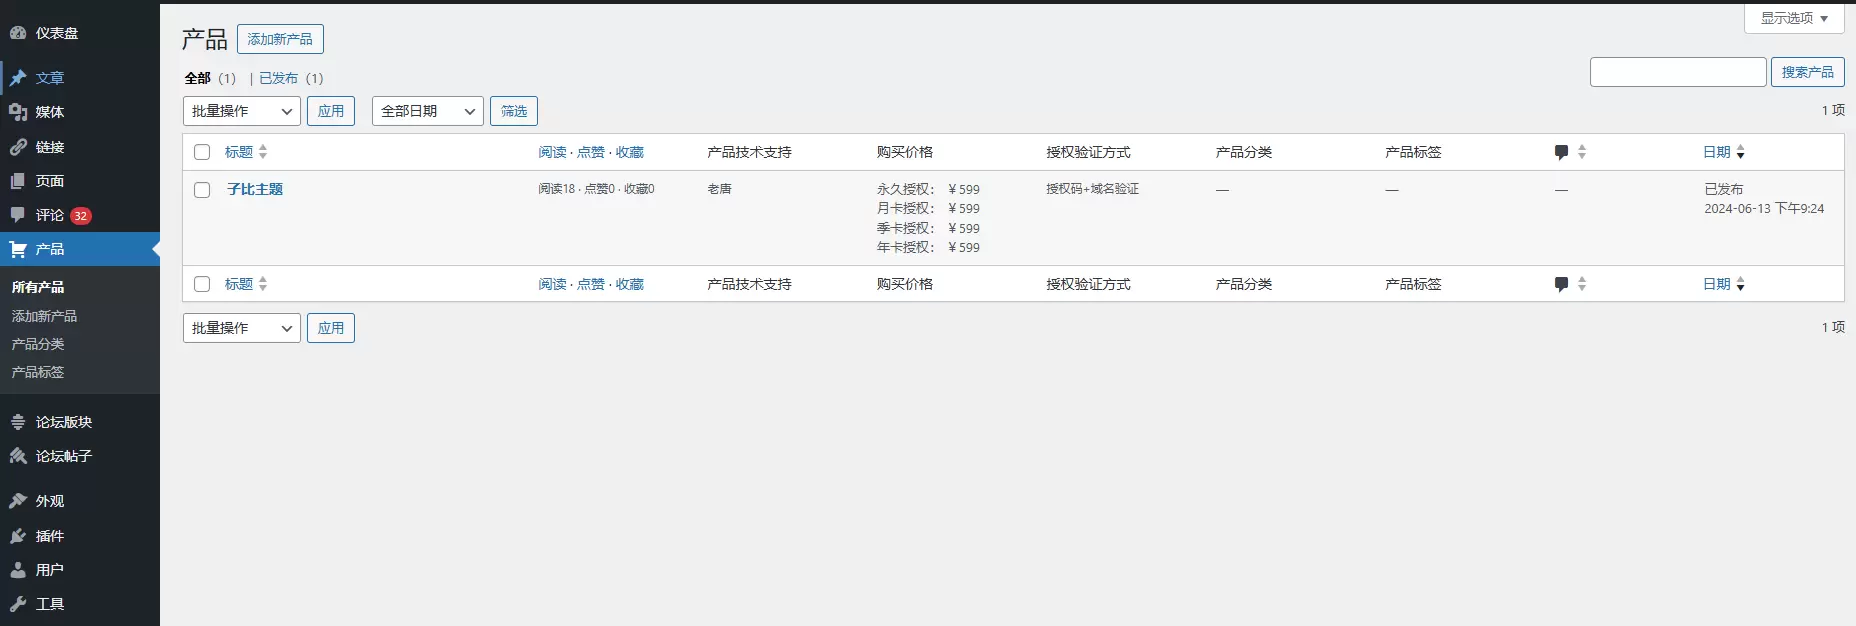1856x626 pixels.
Task: Click the 插件 plugin icon
Action: [18, 536]
